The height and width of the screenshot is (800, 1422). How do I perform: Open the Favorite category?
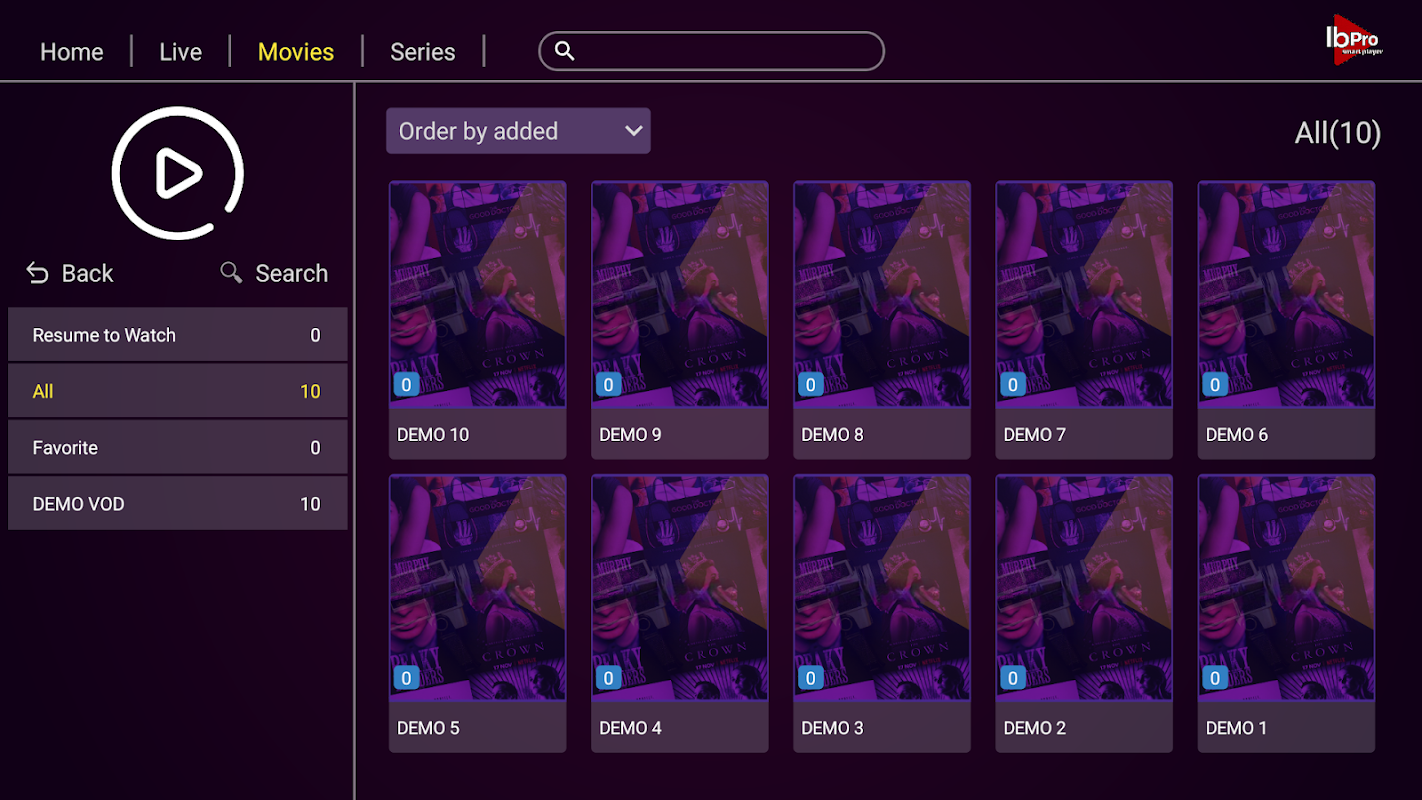coord(178,447)
